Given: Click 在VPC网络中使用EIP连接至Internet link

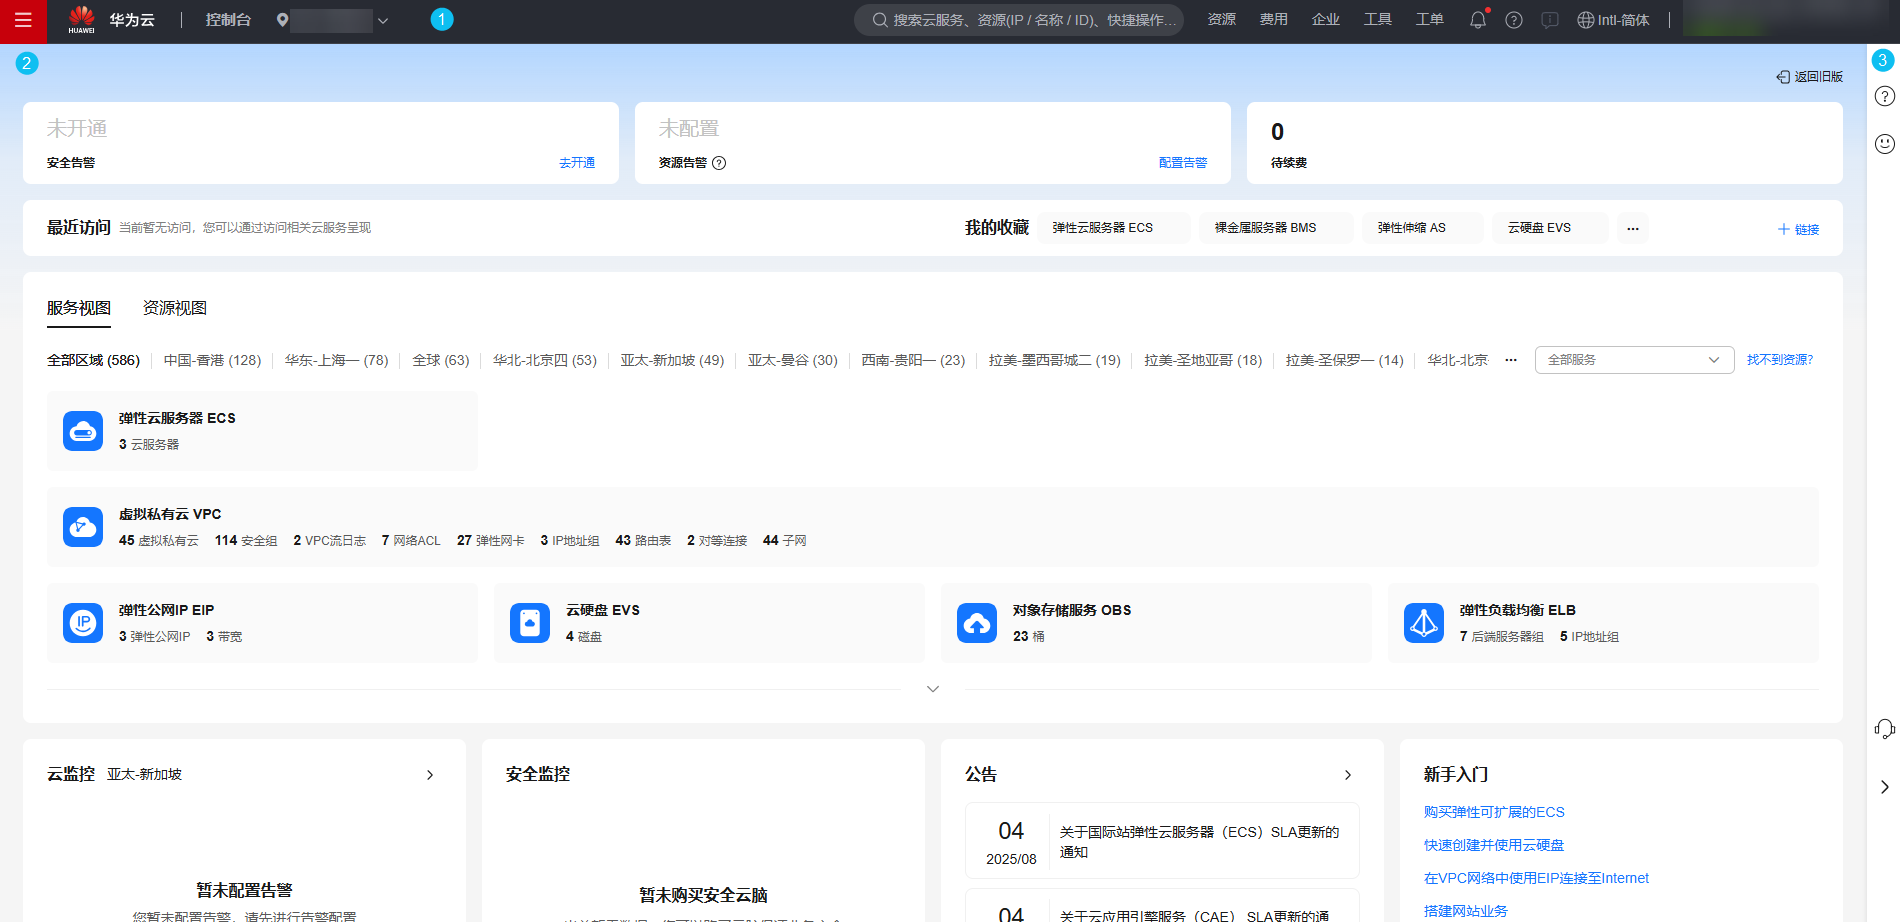Looking at the screenshot, I should (1536, 878).
